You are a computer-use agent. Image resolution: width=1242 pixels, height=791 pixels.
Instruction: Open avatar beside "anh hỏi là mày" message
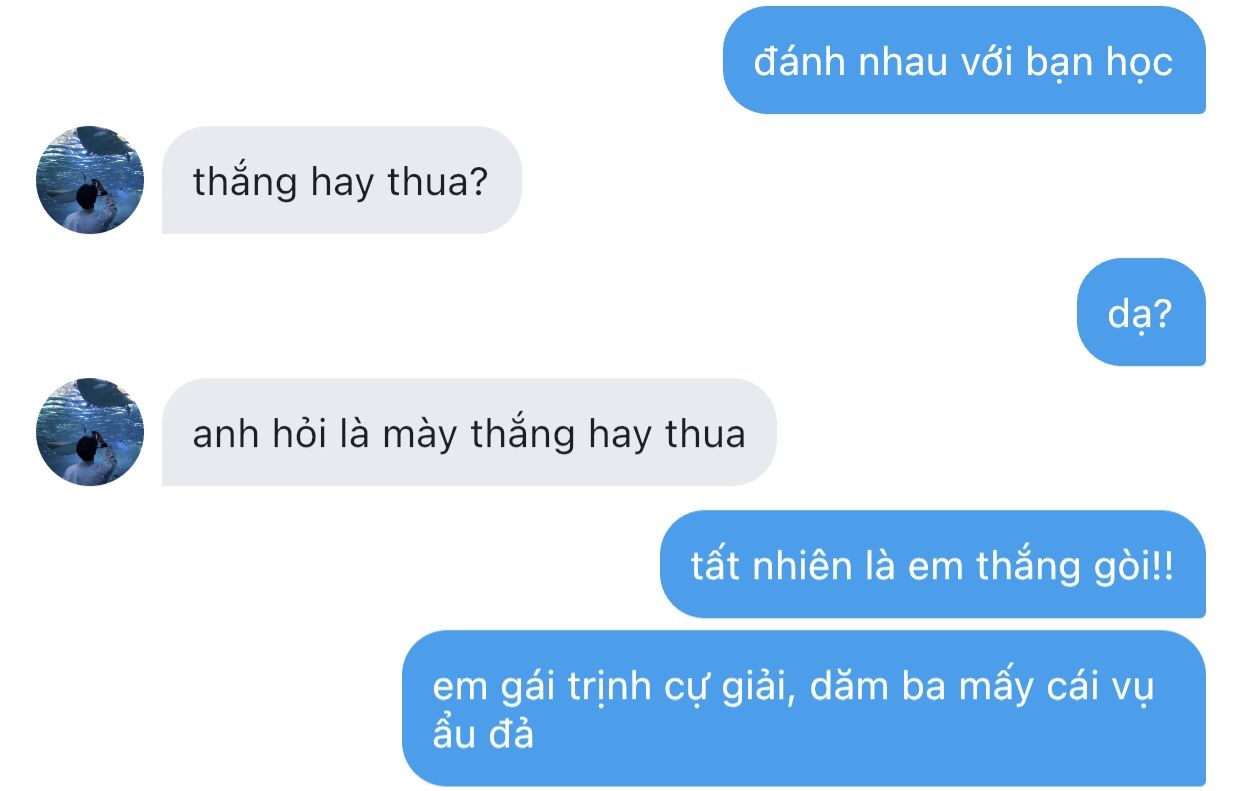click(x=90, y=432)
